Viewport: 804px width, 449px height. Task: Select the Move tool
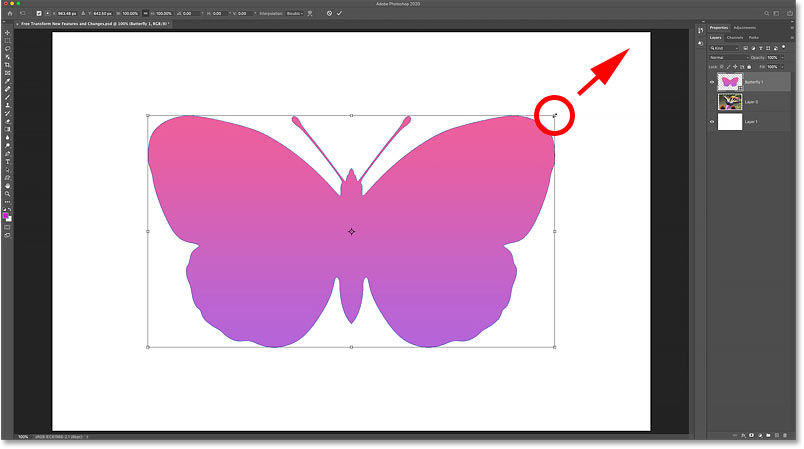click(x=8, y=33)
